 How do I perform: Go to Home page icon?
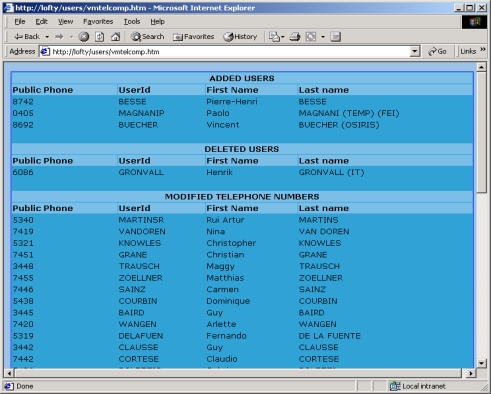115,37
